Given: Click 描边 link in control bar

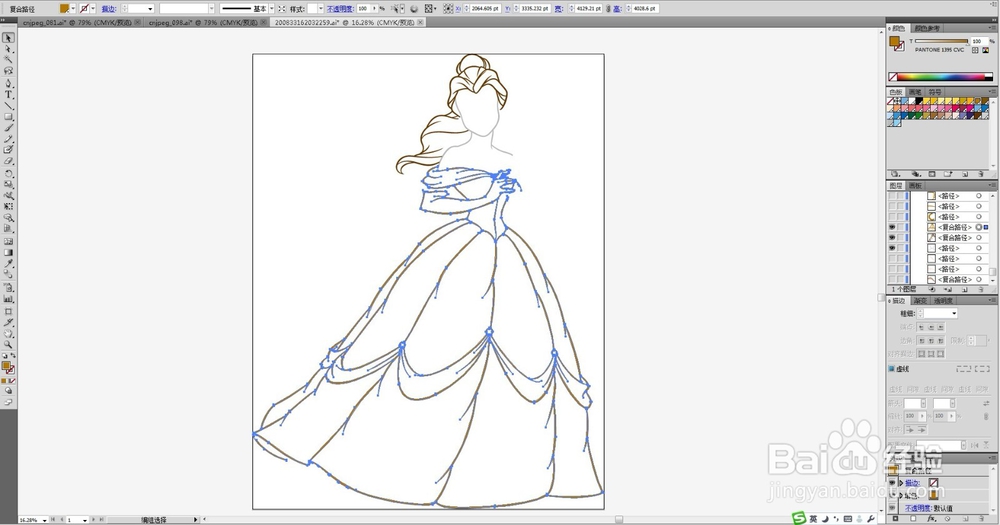Looking at the screenshot, I should pos(108,9).
